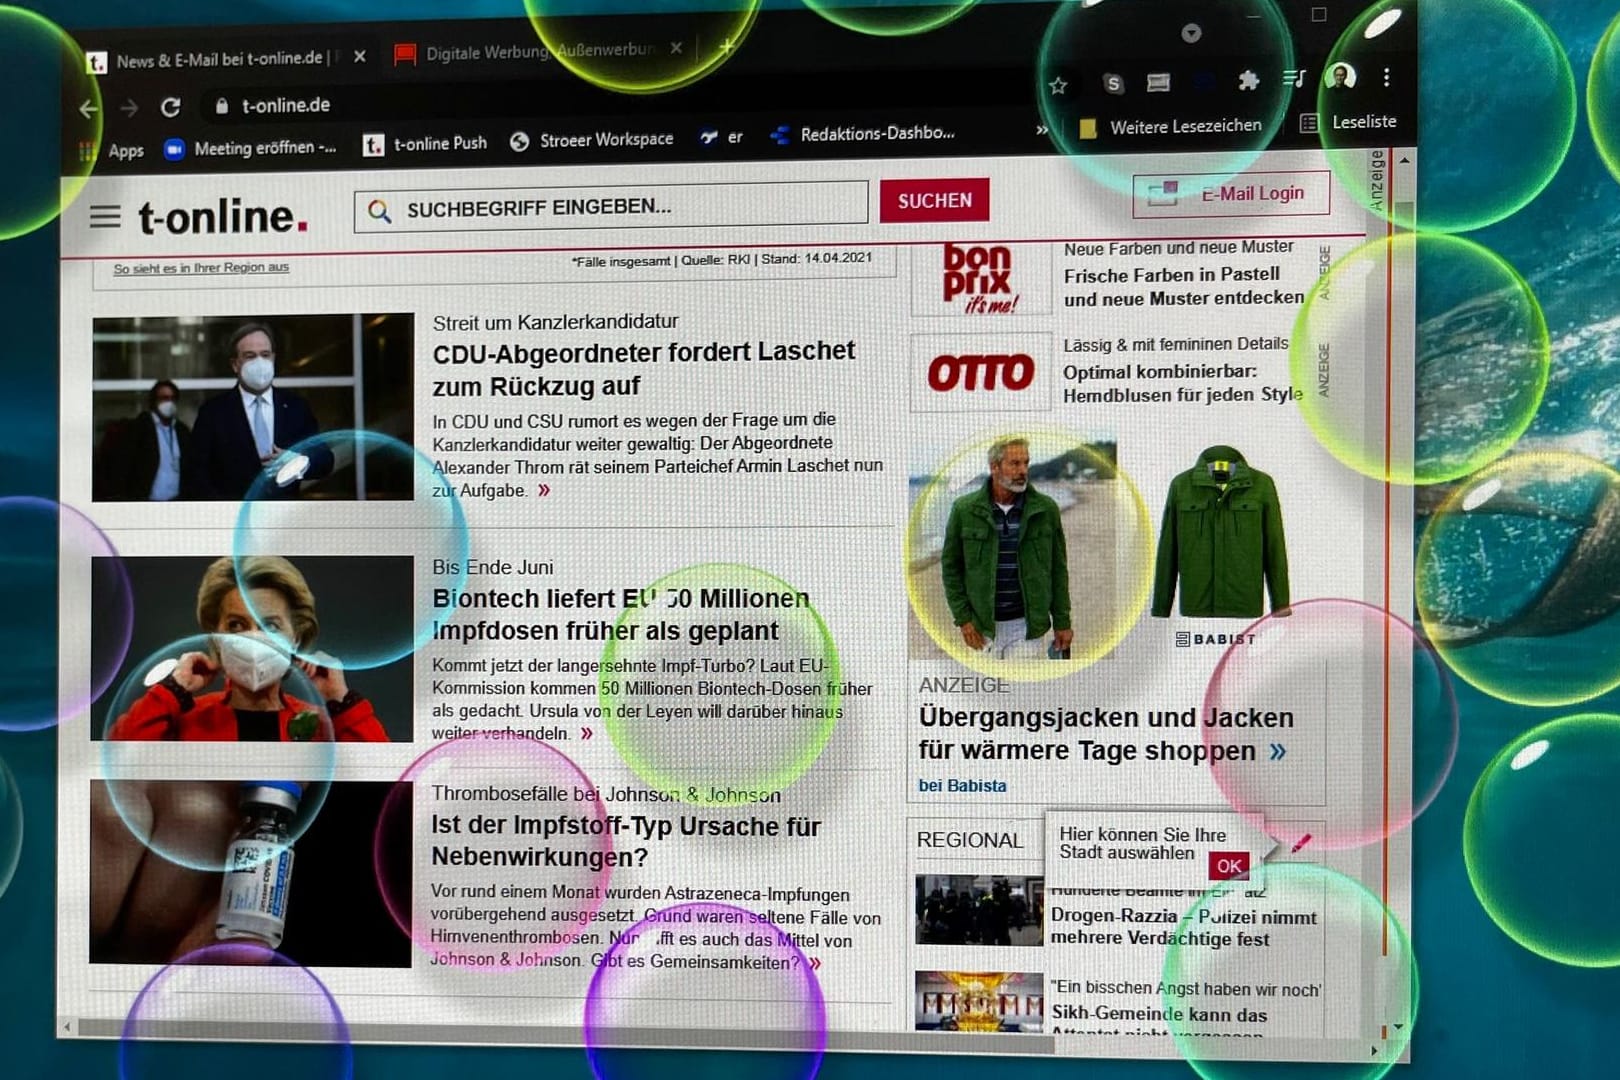Reload the t-online.de page
Viewport: 1620px width, 1080px height.
click(171, 106)
